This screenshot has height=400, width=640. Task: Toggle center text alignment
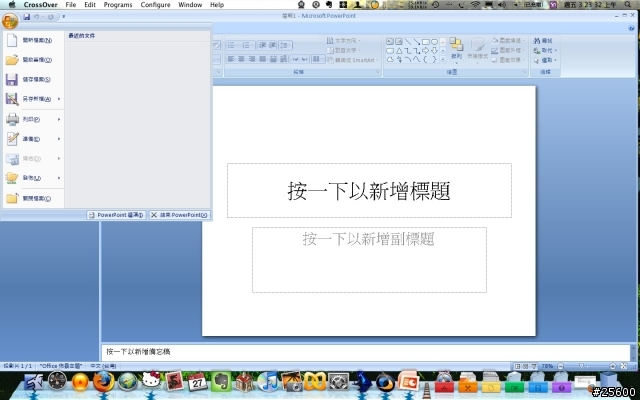point(241,59)
